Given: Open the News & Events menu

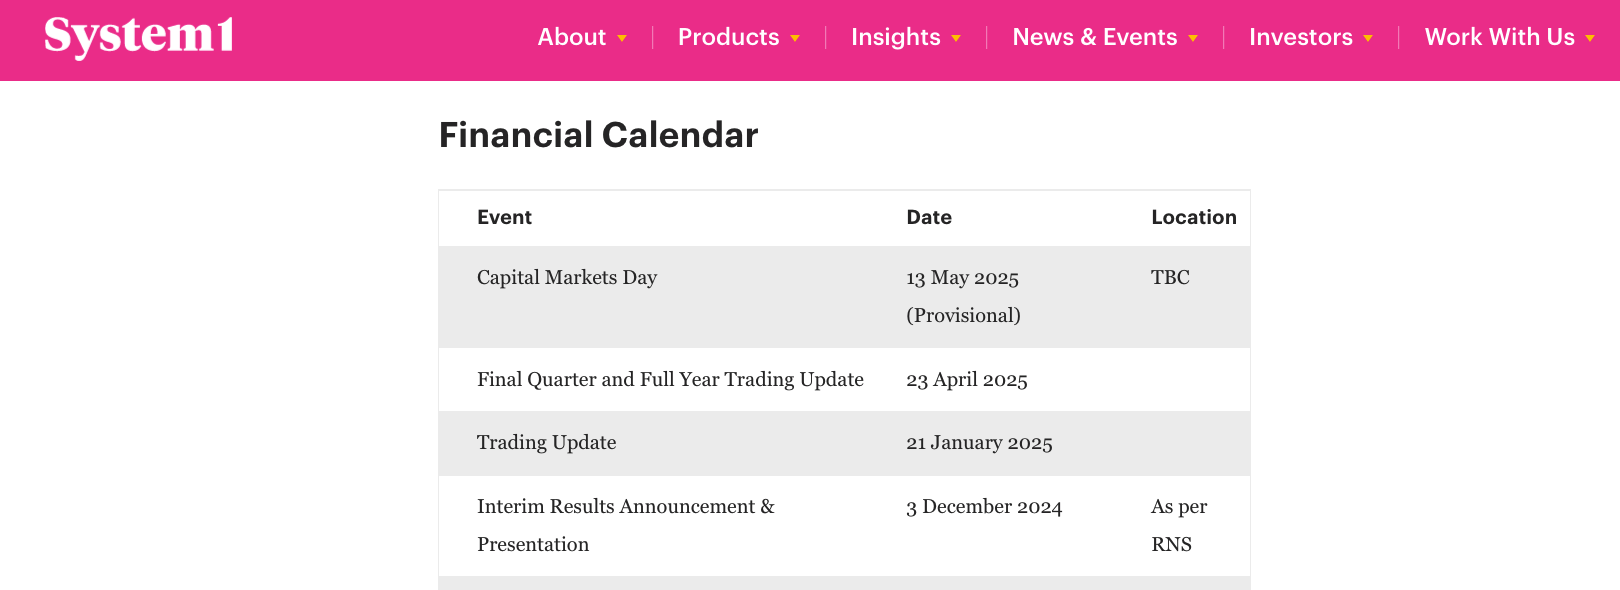Looking at the screenshot, I should coord(1095,37).
